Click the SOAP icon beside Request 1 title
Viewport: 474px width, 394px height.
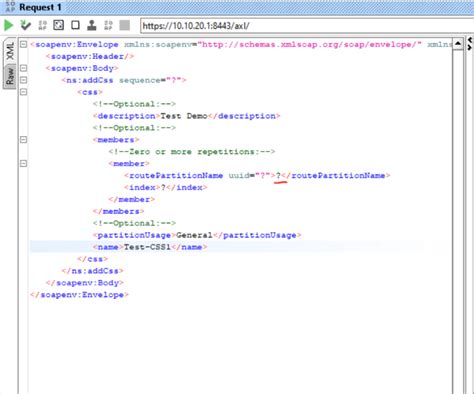(x=10, y=6)
